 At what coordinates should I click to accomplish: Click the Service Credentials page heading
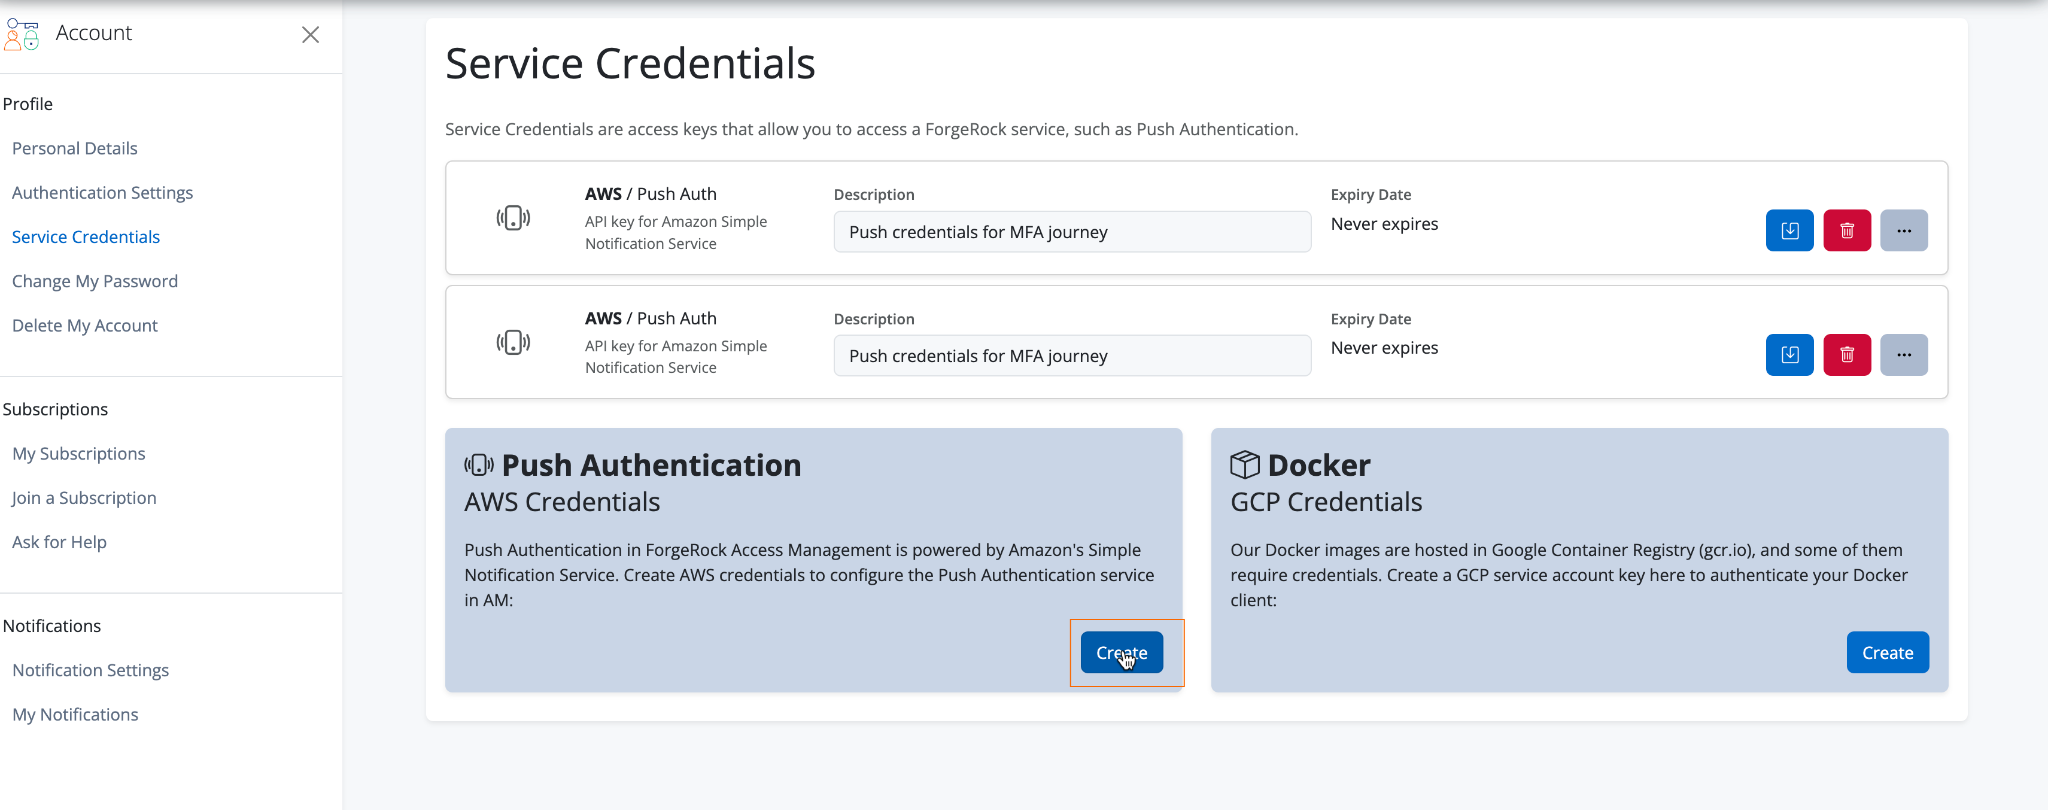pos(630,64)
